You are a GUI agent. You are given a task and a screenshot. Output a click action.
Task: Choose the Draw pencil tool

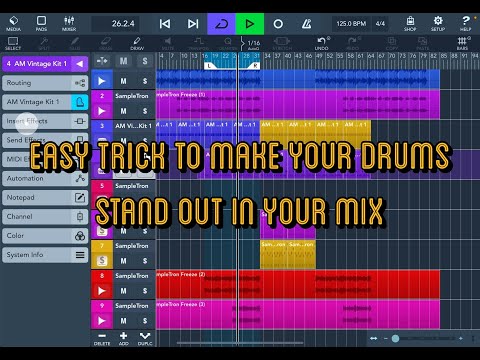tap(137, 44)
